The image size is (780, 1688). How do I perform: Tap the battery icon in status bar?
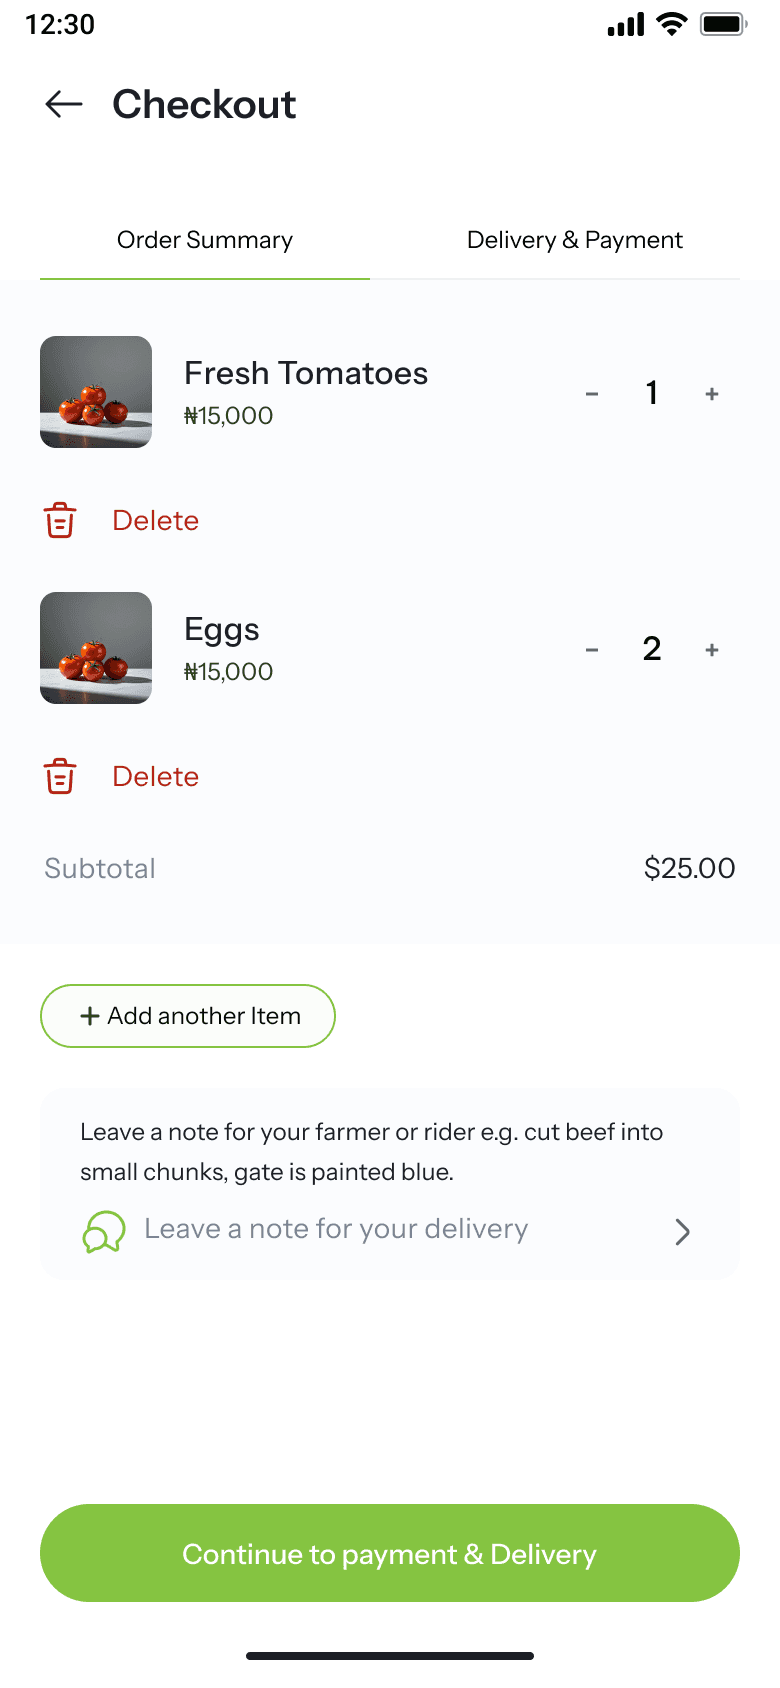(x=723, y=24)
